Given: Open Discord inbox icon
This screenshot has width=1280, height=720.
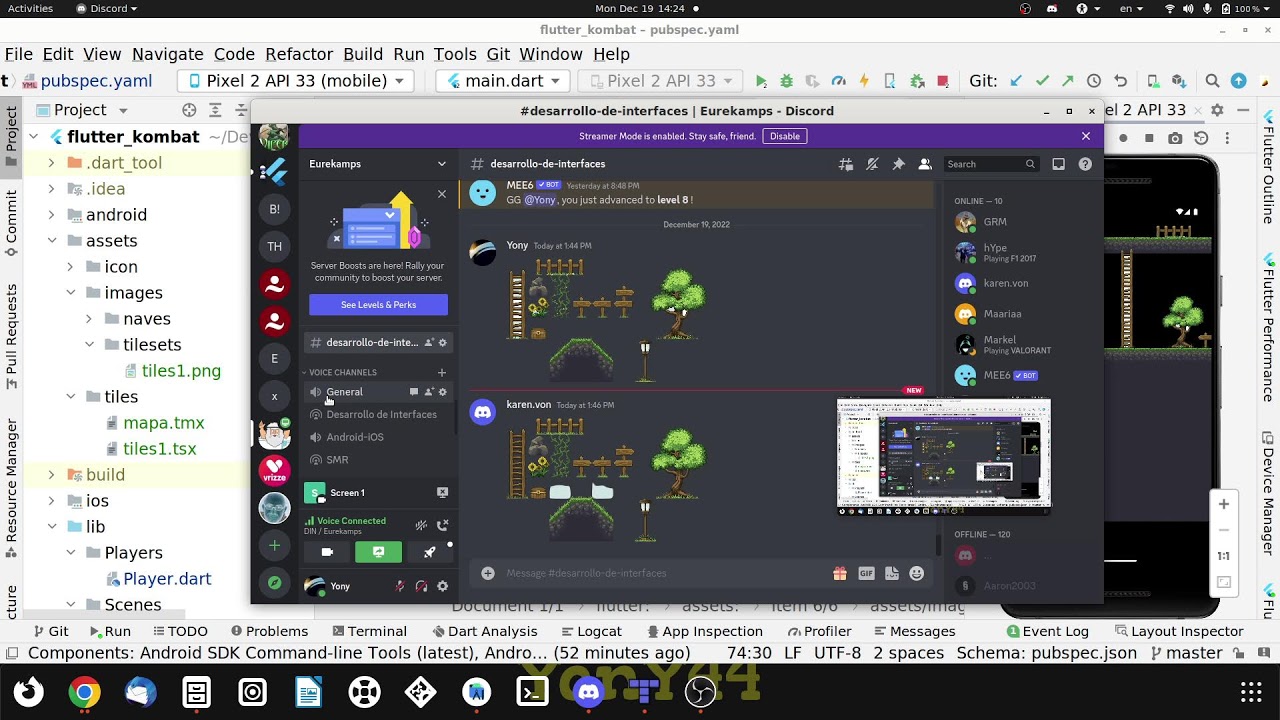Looking at the screenshot, I should tap(1058, 164).
